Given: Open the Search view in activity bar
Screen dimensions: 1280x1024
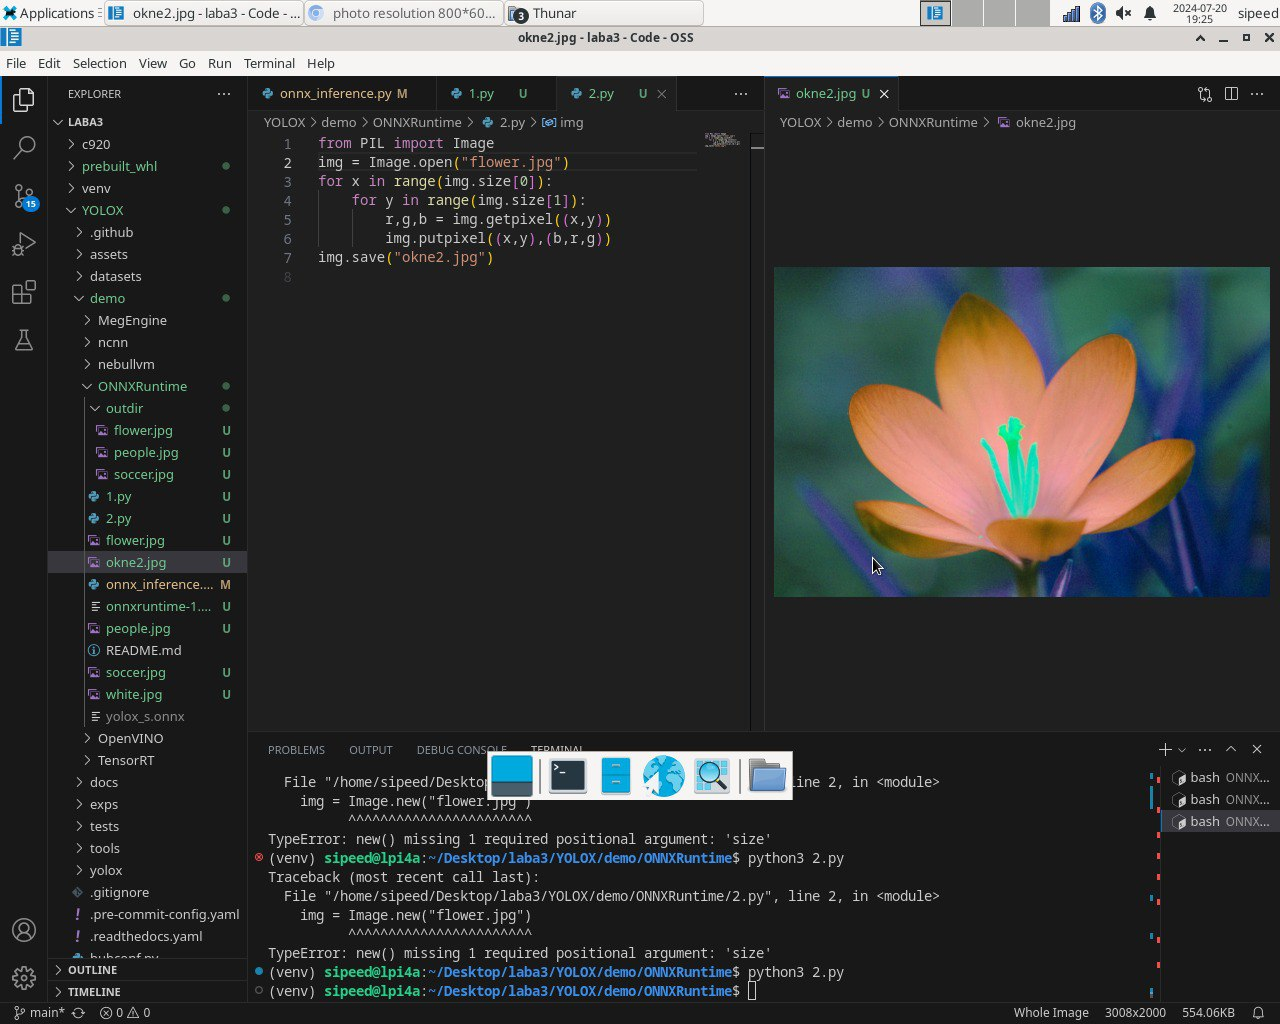Looking at the screenshot, I should 24,148.
